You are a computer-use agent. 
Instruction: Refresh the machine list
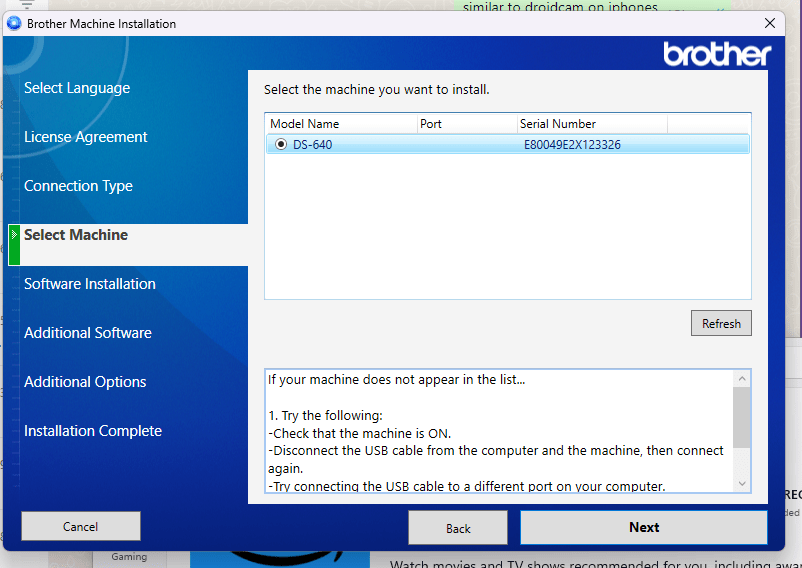[721, 323]
